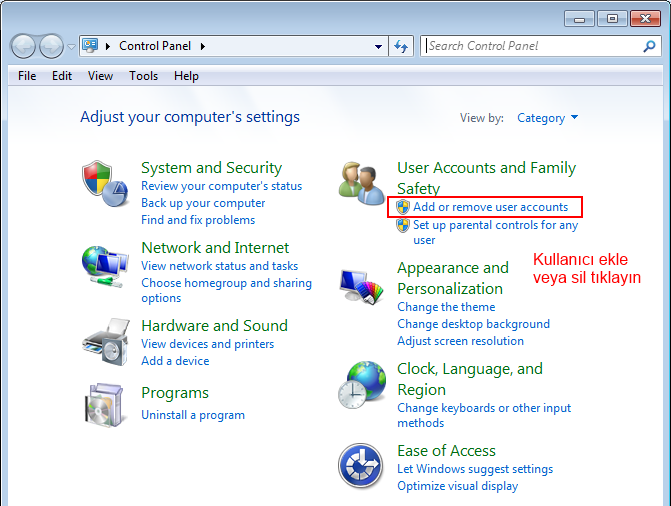Click Find and fix problems
Image resolution: width=671 pixels, height=506 pixels.
click(198, 220)
